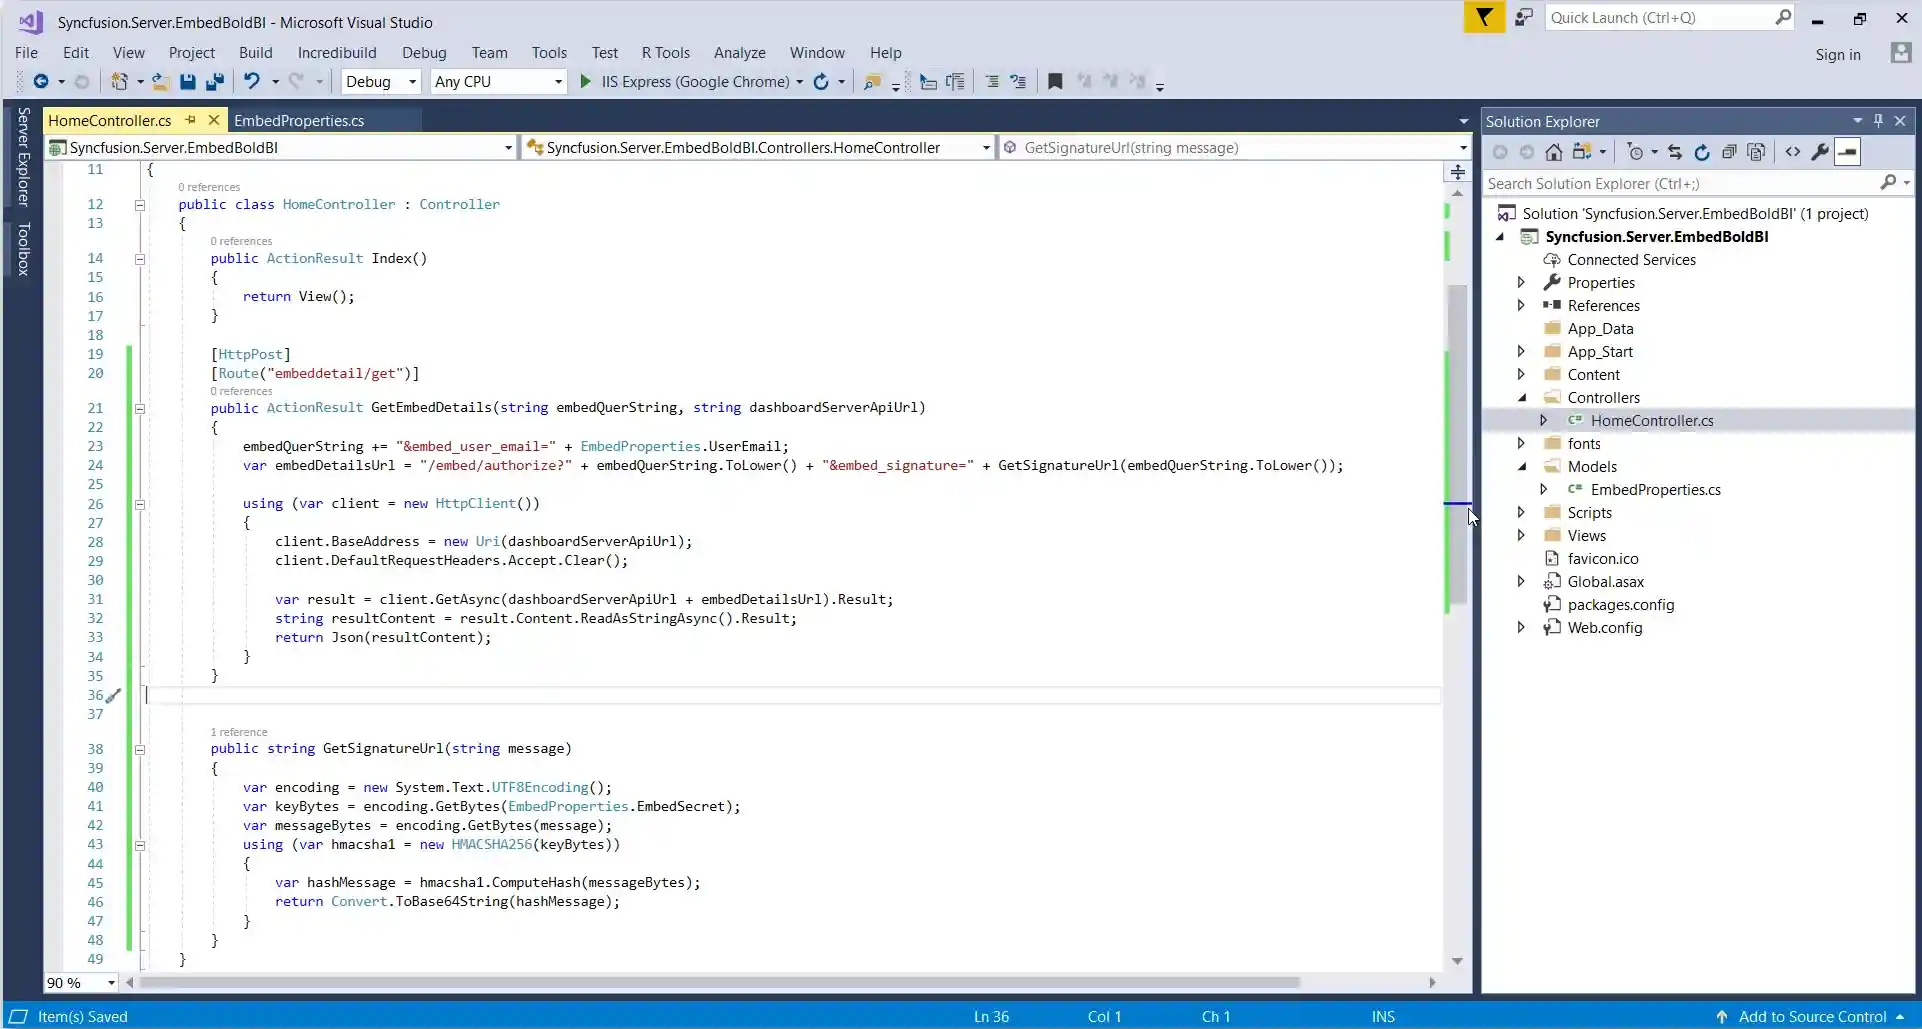Click Collapse All icon in Solution Explorer
This screenshot has height=1029, width=1922.
pos(1728,152)
